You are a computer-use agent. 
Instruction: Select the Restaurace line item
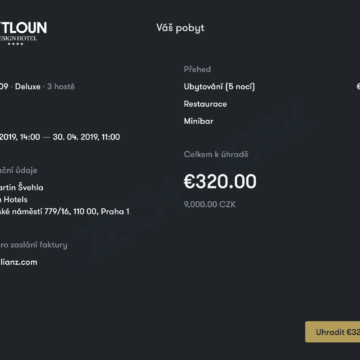(x=205, y=104)
